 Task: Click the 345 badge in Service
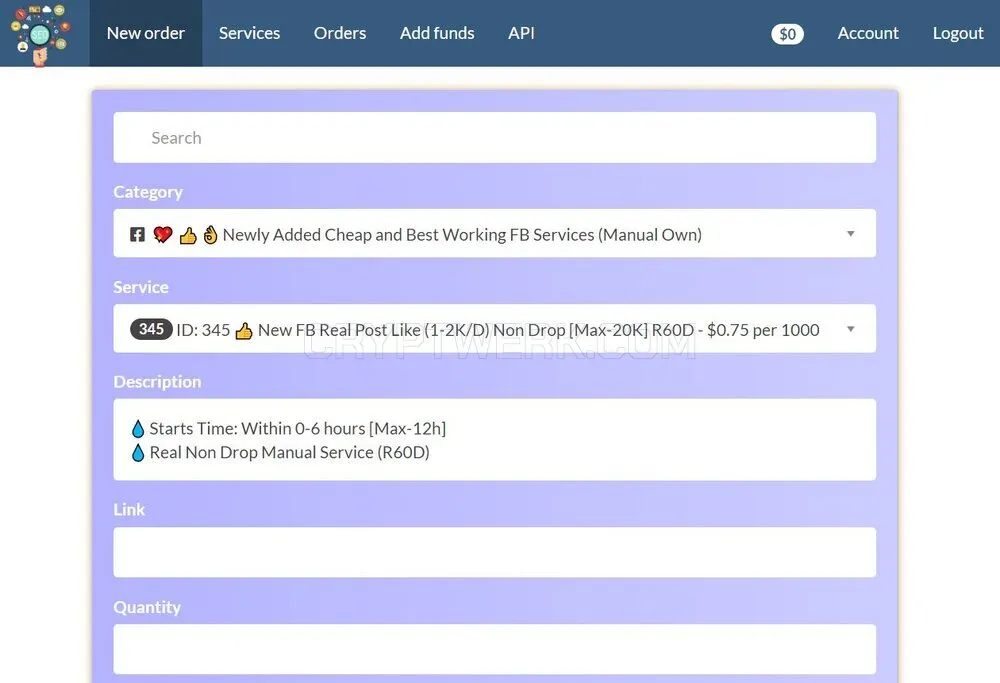click(151, 329)
